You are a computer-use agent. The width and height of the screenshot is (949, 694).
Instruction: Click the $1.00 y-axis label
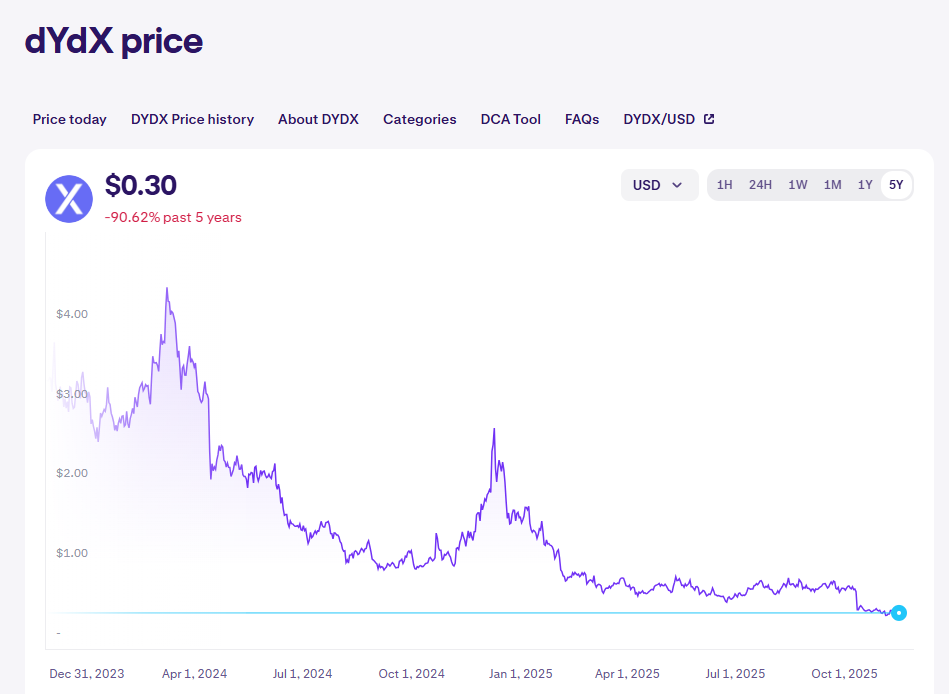pyautogui.click(x=72, y=553)
